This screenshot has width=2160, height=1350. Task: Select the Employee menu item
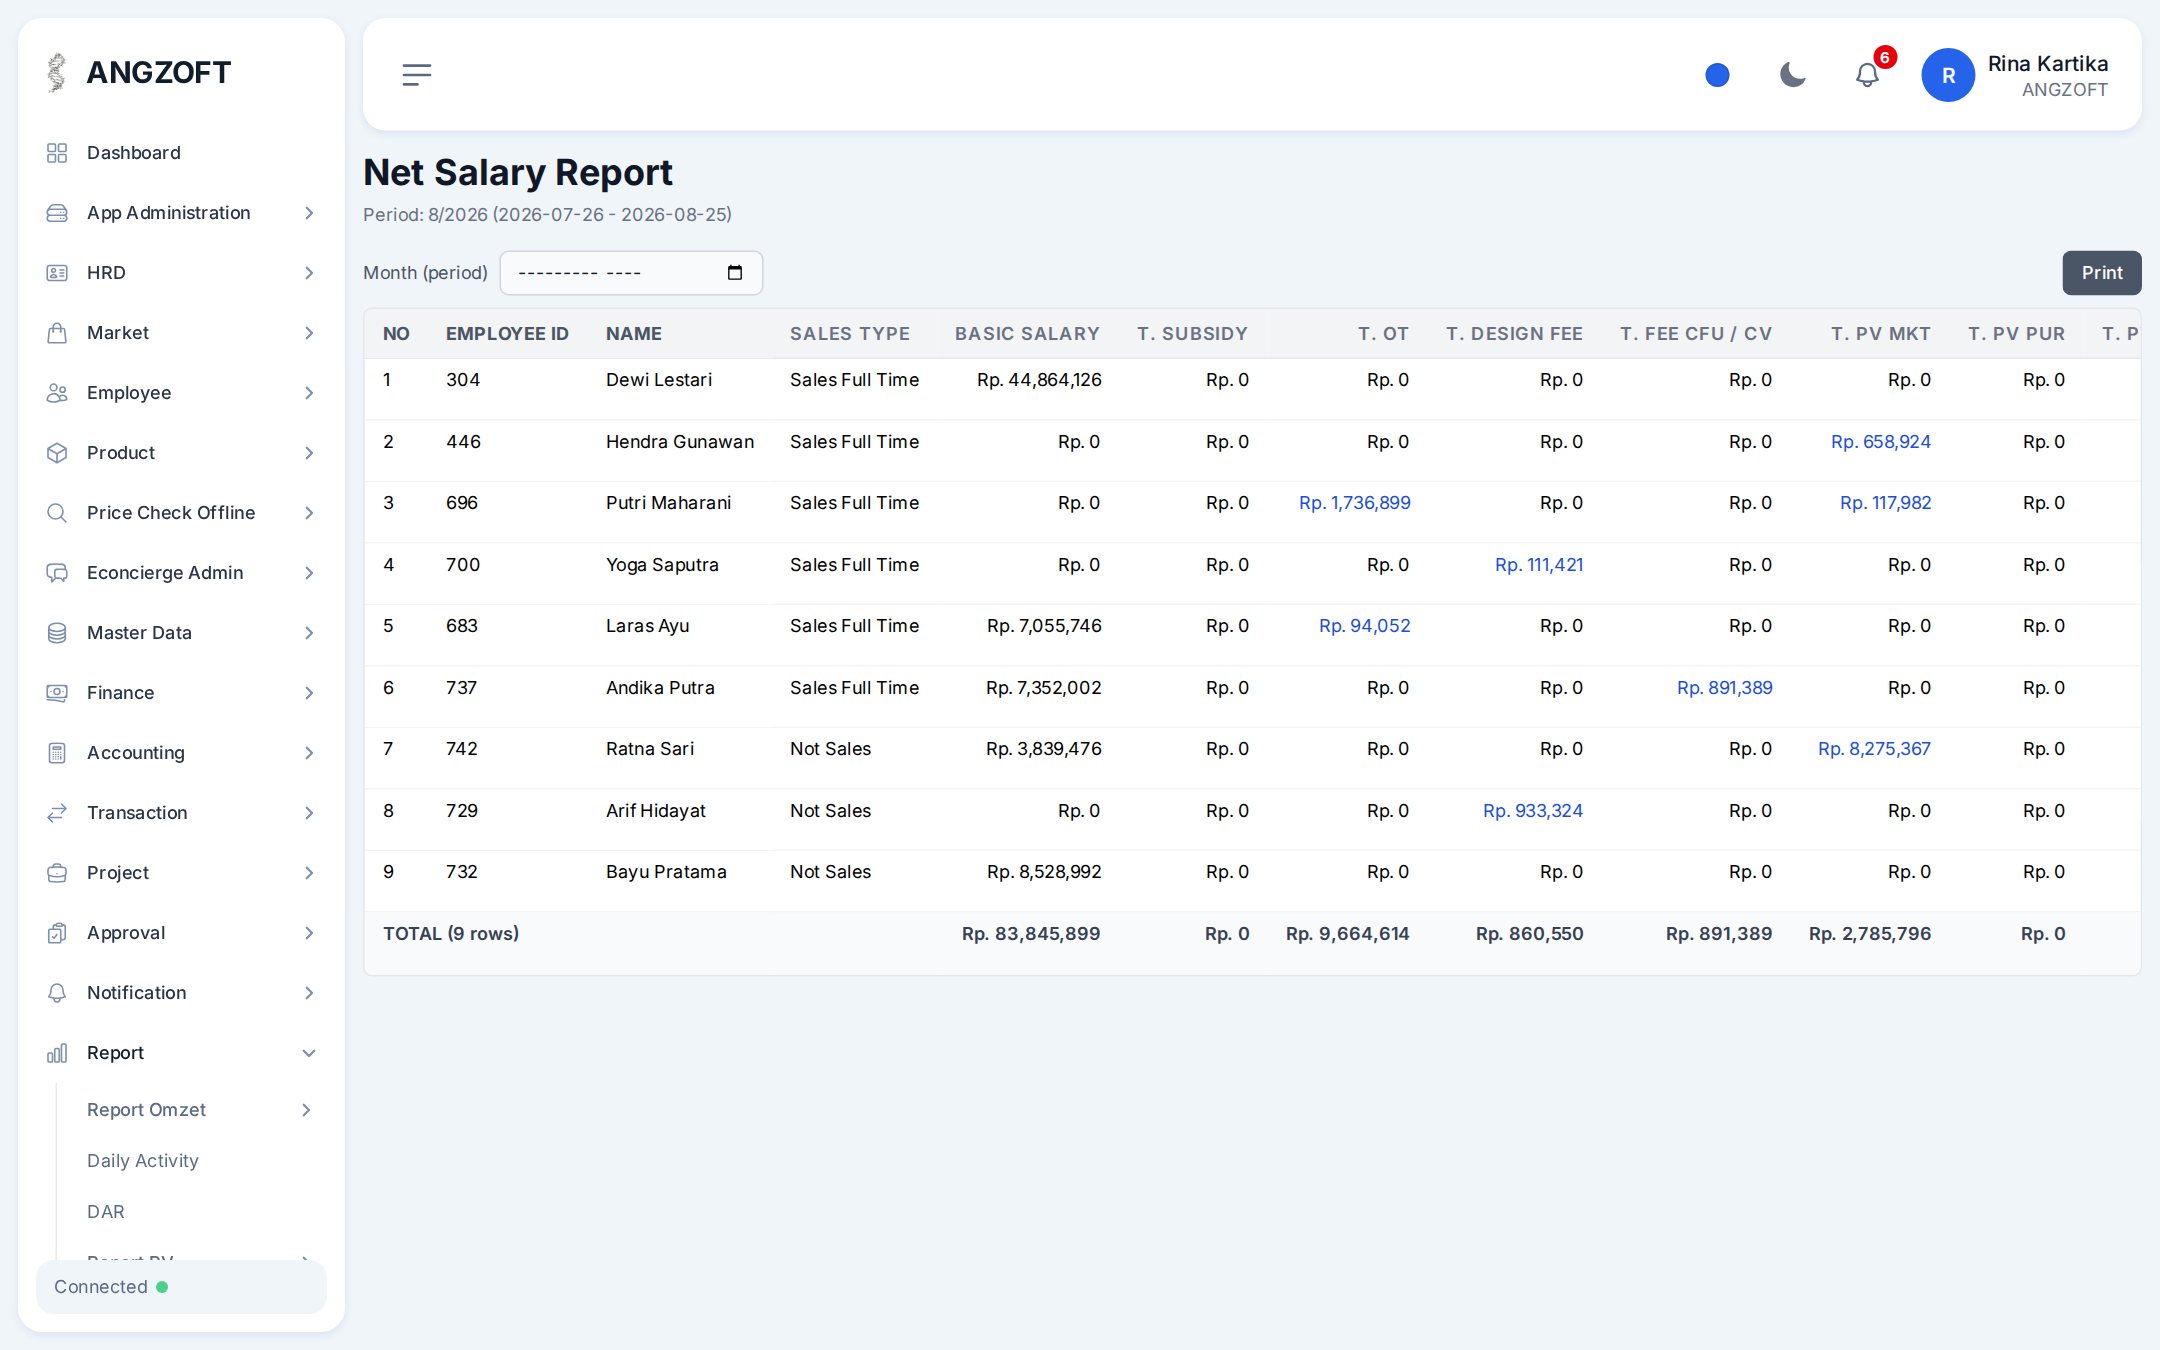point(181,393)
